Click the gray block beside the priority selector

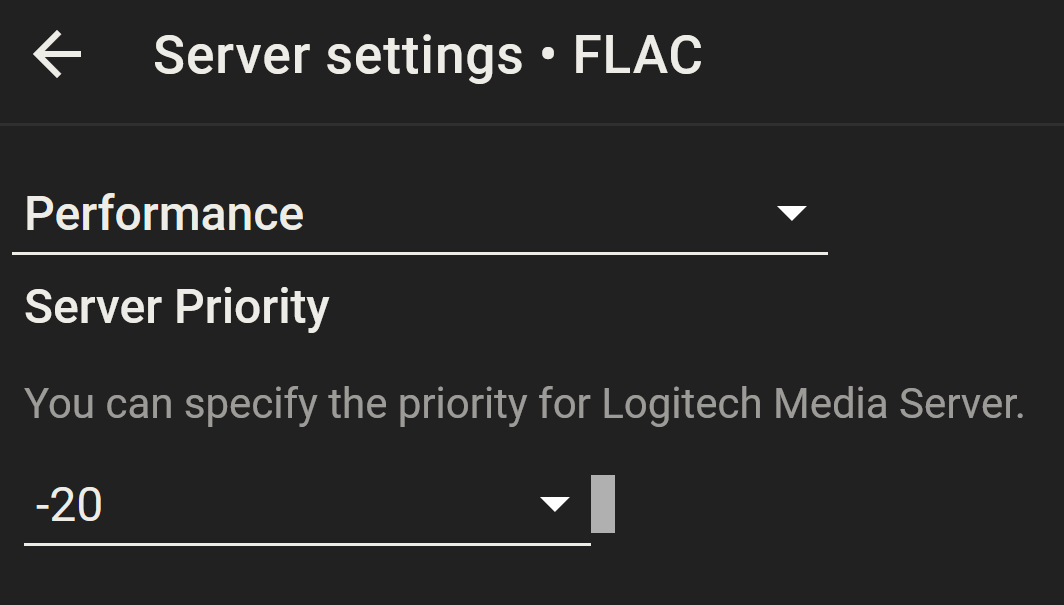603,504
